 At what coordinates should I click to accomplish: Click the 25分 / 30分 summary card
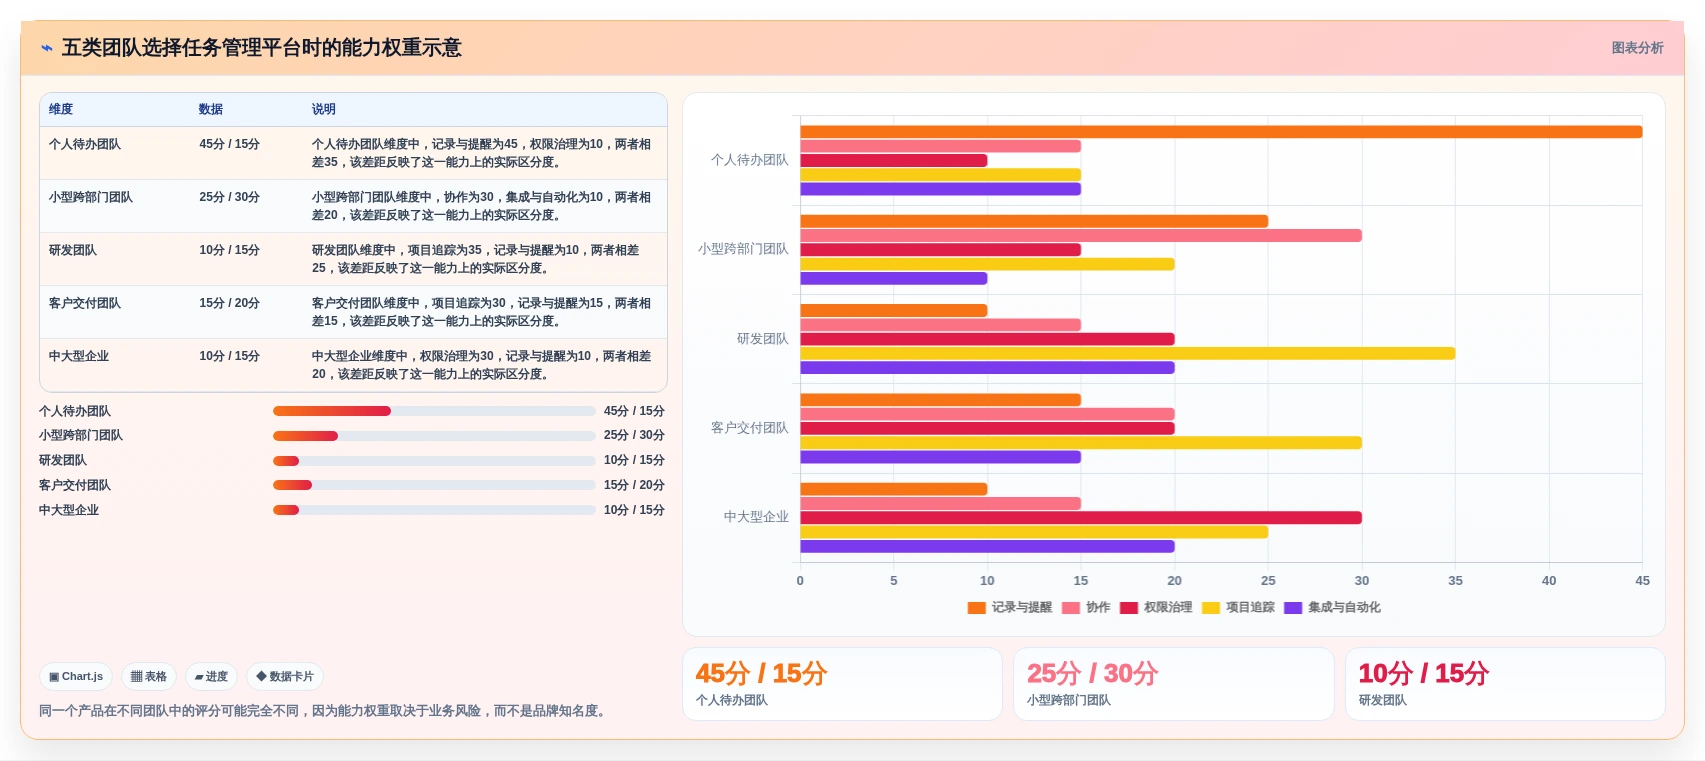pos(1174,684)
